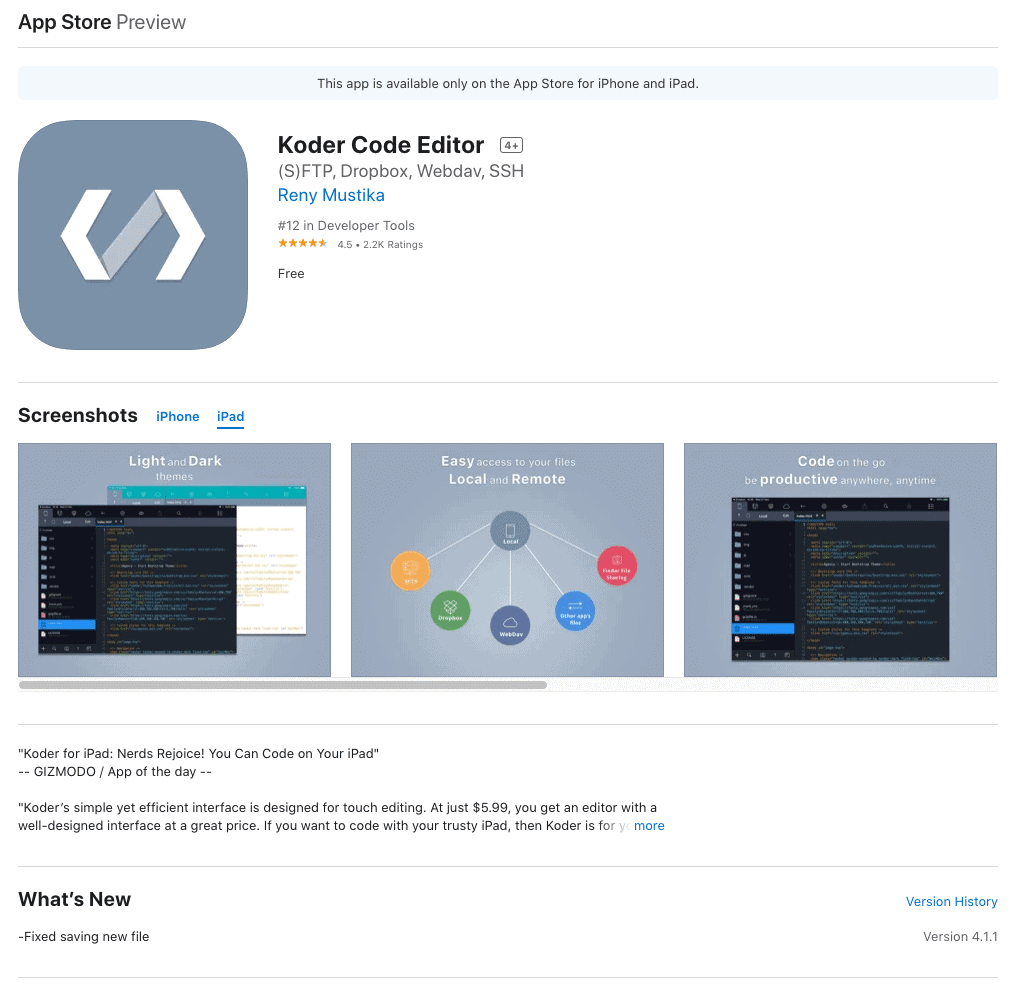This screenshot has height=986, width=1018.
Task: Click the -Fixed saving new file text
Action: [84, 937]
